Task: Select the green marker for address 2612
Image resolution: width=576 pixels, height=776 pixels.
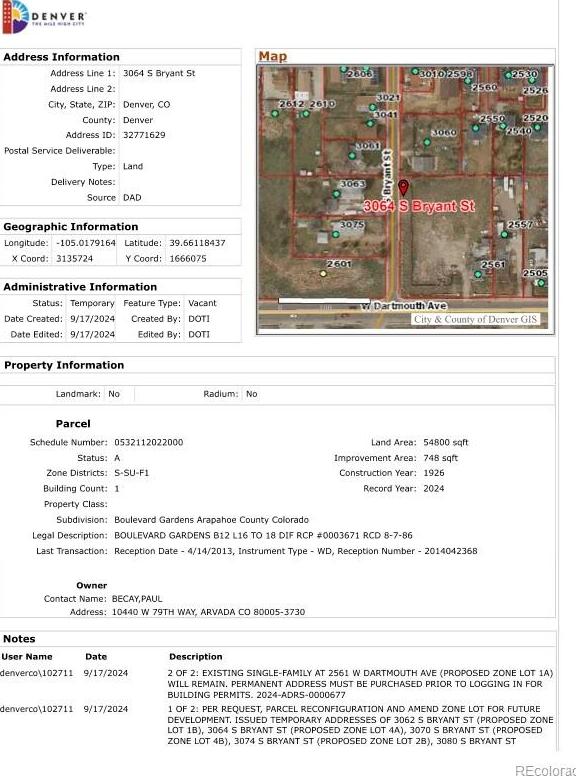Action: point(275,114)
